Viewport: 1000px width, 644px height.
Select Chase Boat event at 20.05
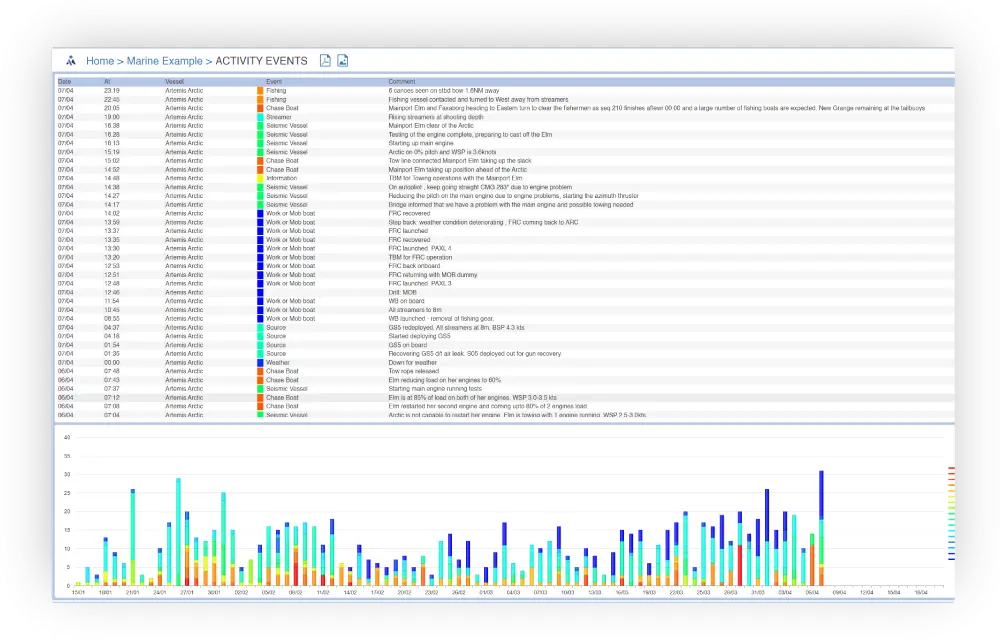pos(282,108)
